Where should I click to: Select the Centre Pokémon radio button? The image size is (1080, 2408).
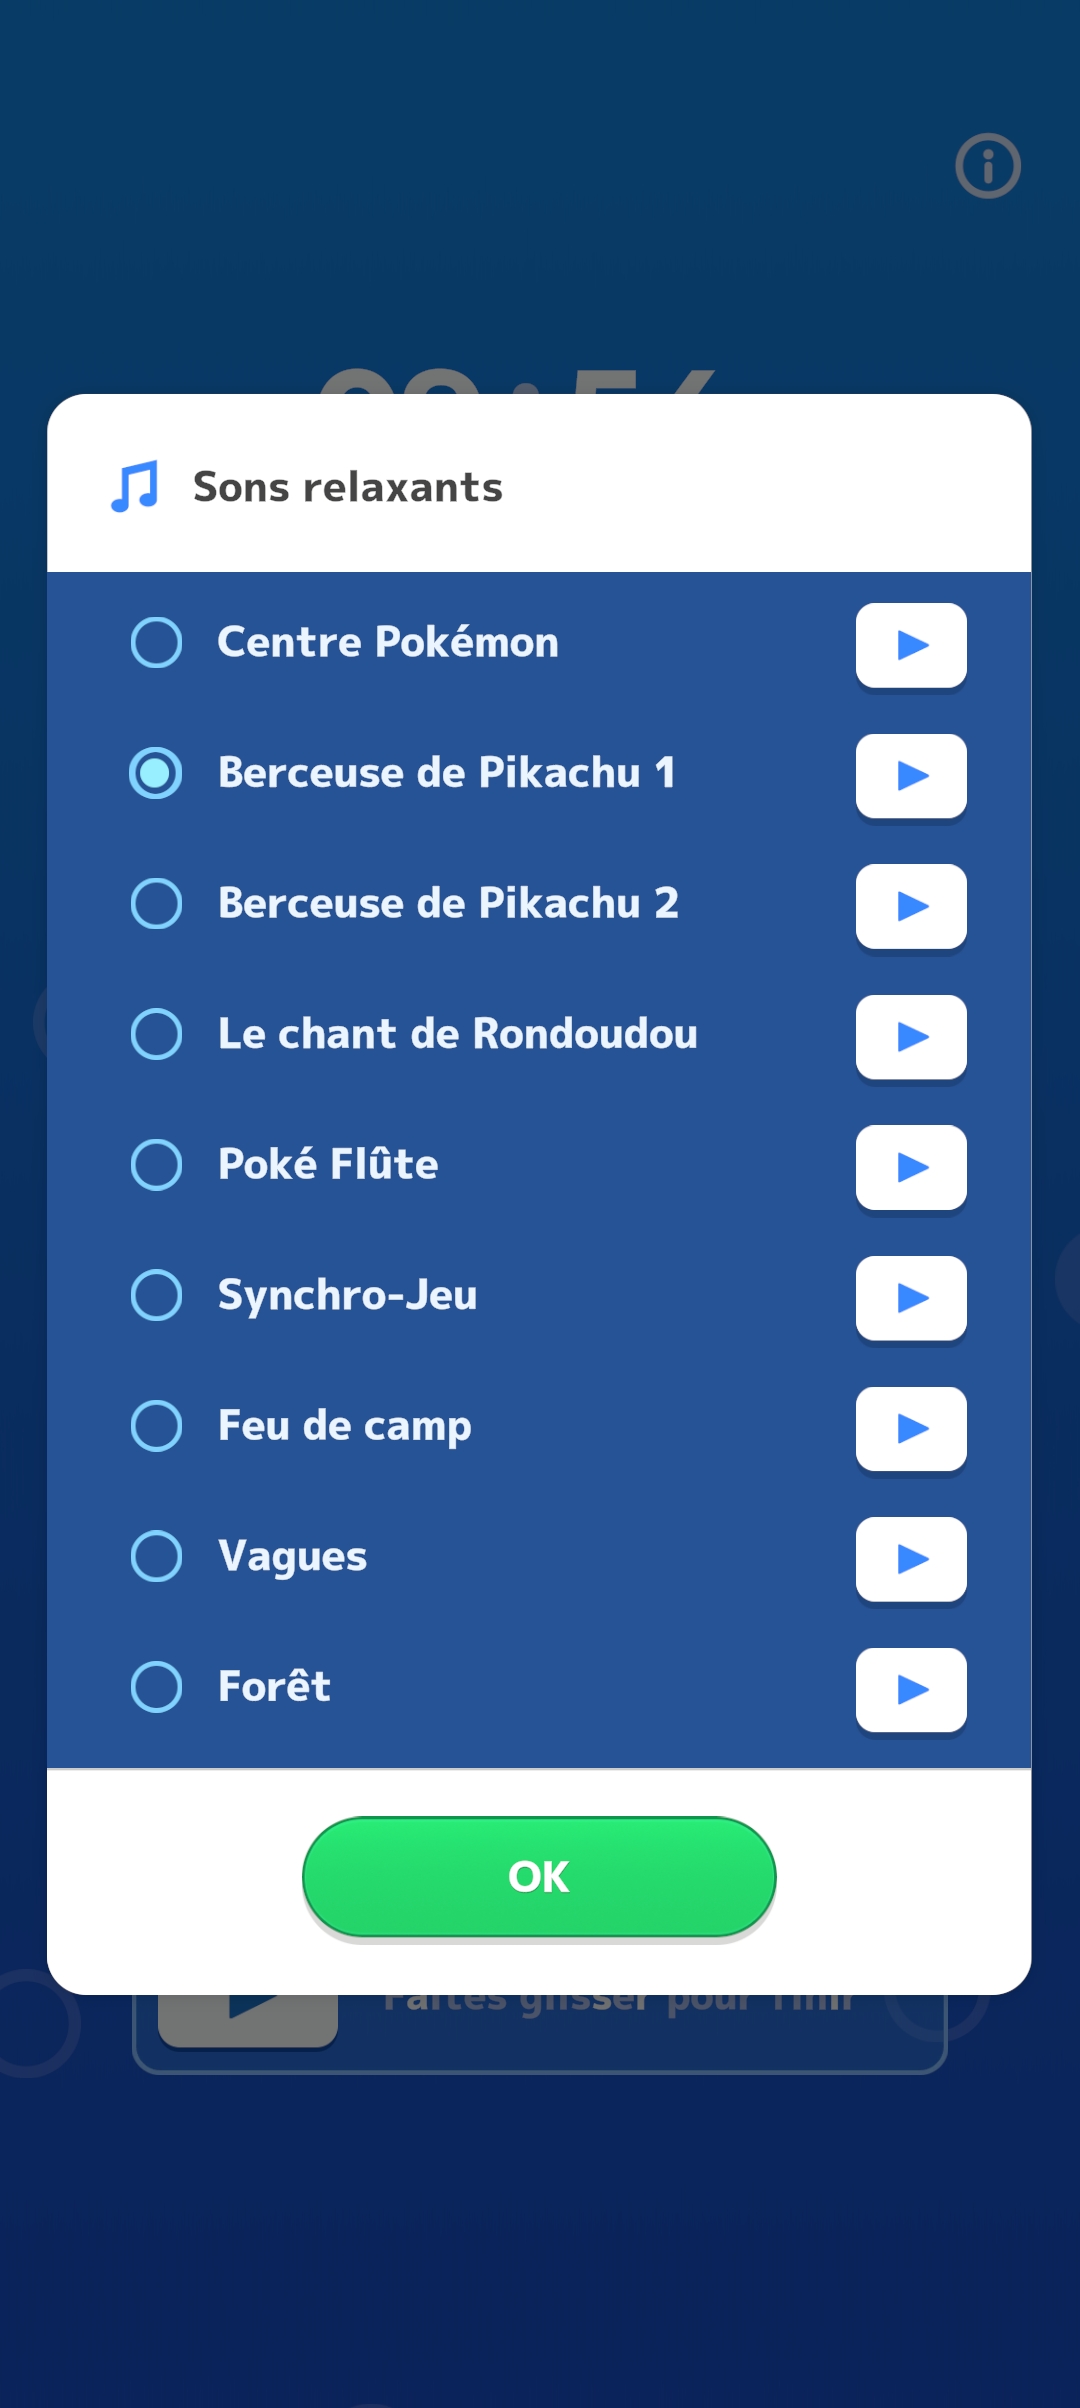(x=157, y=642)
